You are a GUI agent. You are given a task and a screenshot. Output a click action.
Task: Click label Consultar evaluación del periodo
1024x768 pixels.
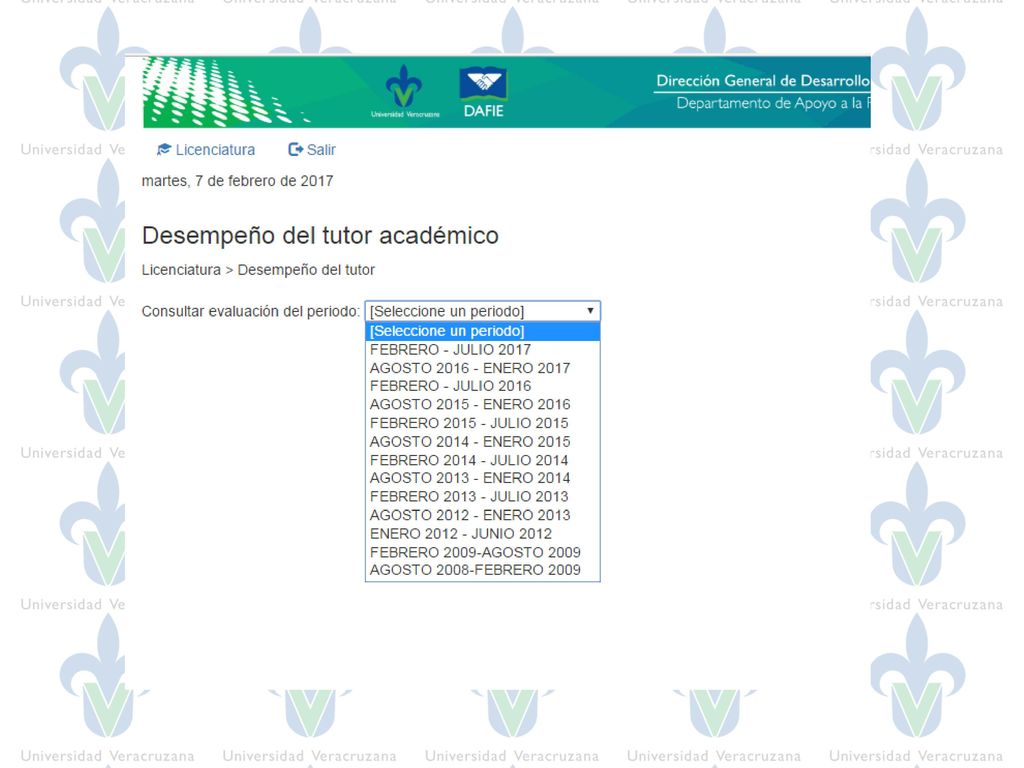click(251, 312)
